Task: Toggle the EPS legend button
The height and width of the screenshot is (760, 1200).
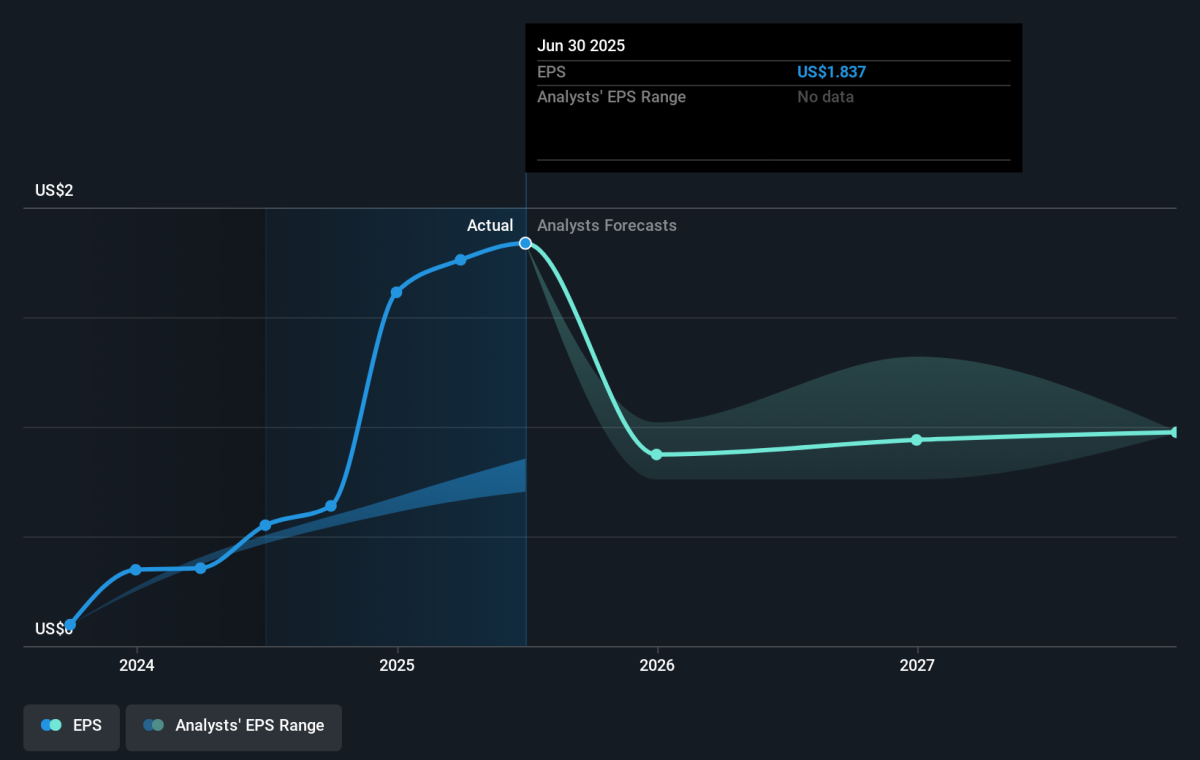Action: click(x=71, y=726)
